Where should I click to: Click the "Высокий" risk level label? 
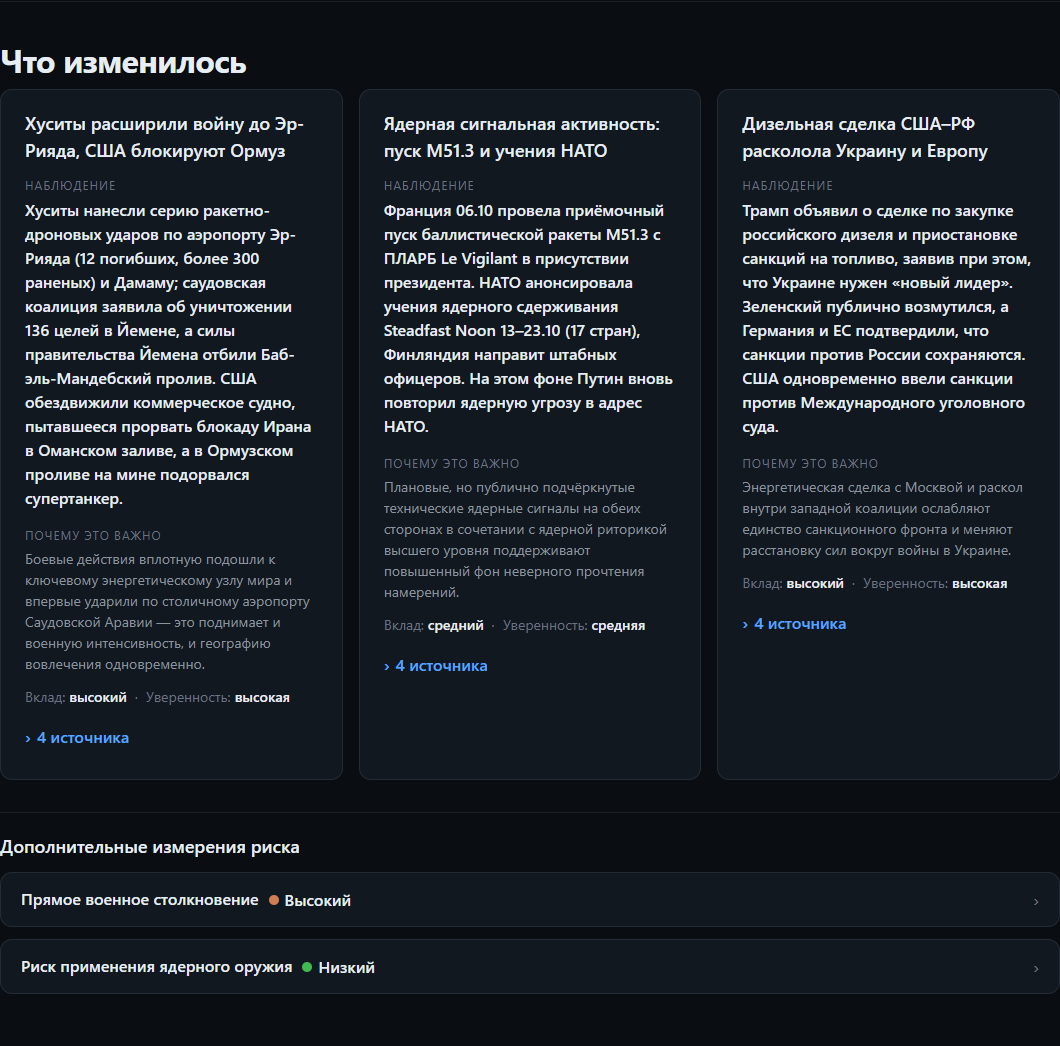tap(318, 901)
